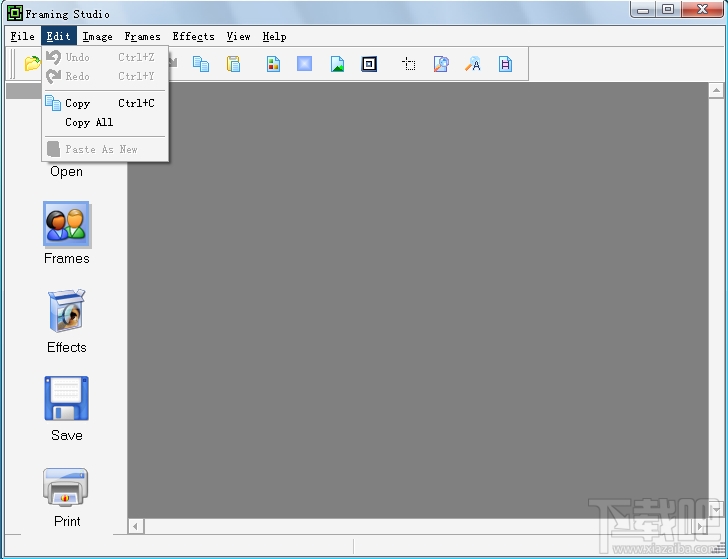Click the Open label in sidebar
Screen dimensions: 728x559
66,172
